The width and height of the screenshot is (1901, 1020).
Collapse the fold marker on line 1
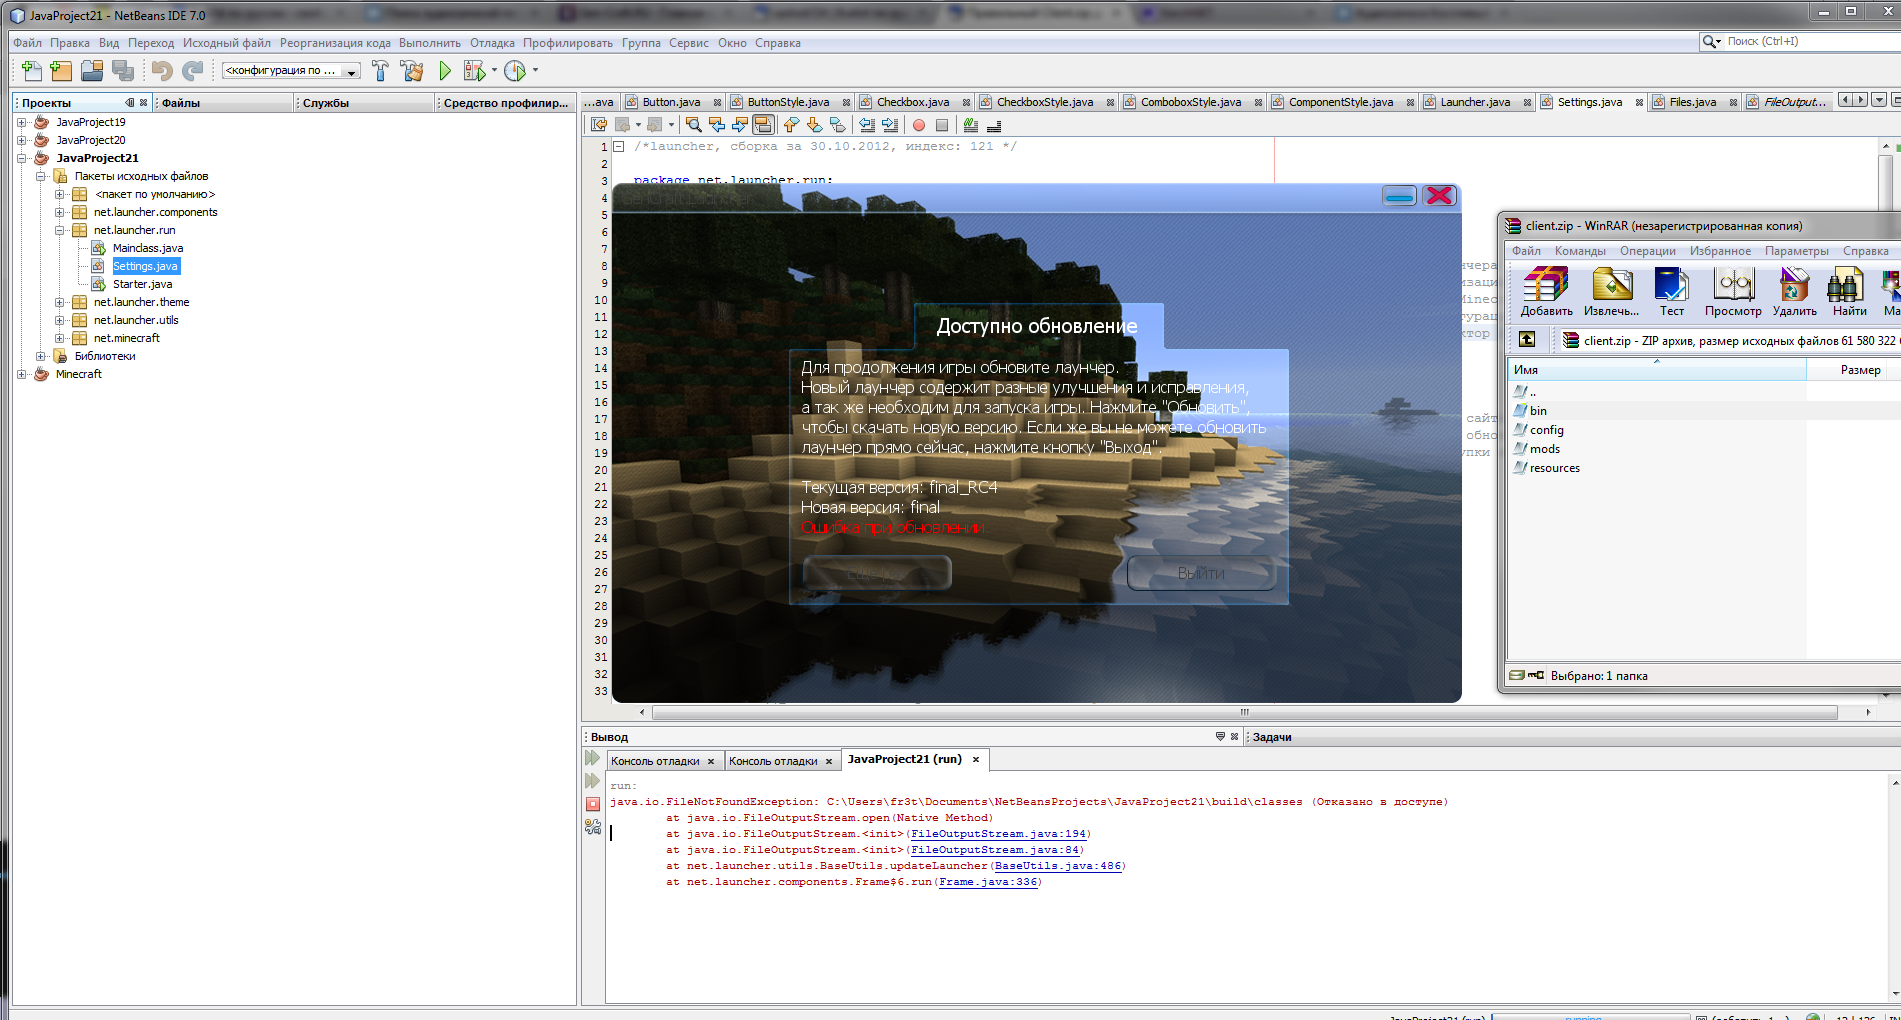[618, 146]
